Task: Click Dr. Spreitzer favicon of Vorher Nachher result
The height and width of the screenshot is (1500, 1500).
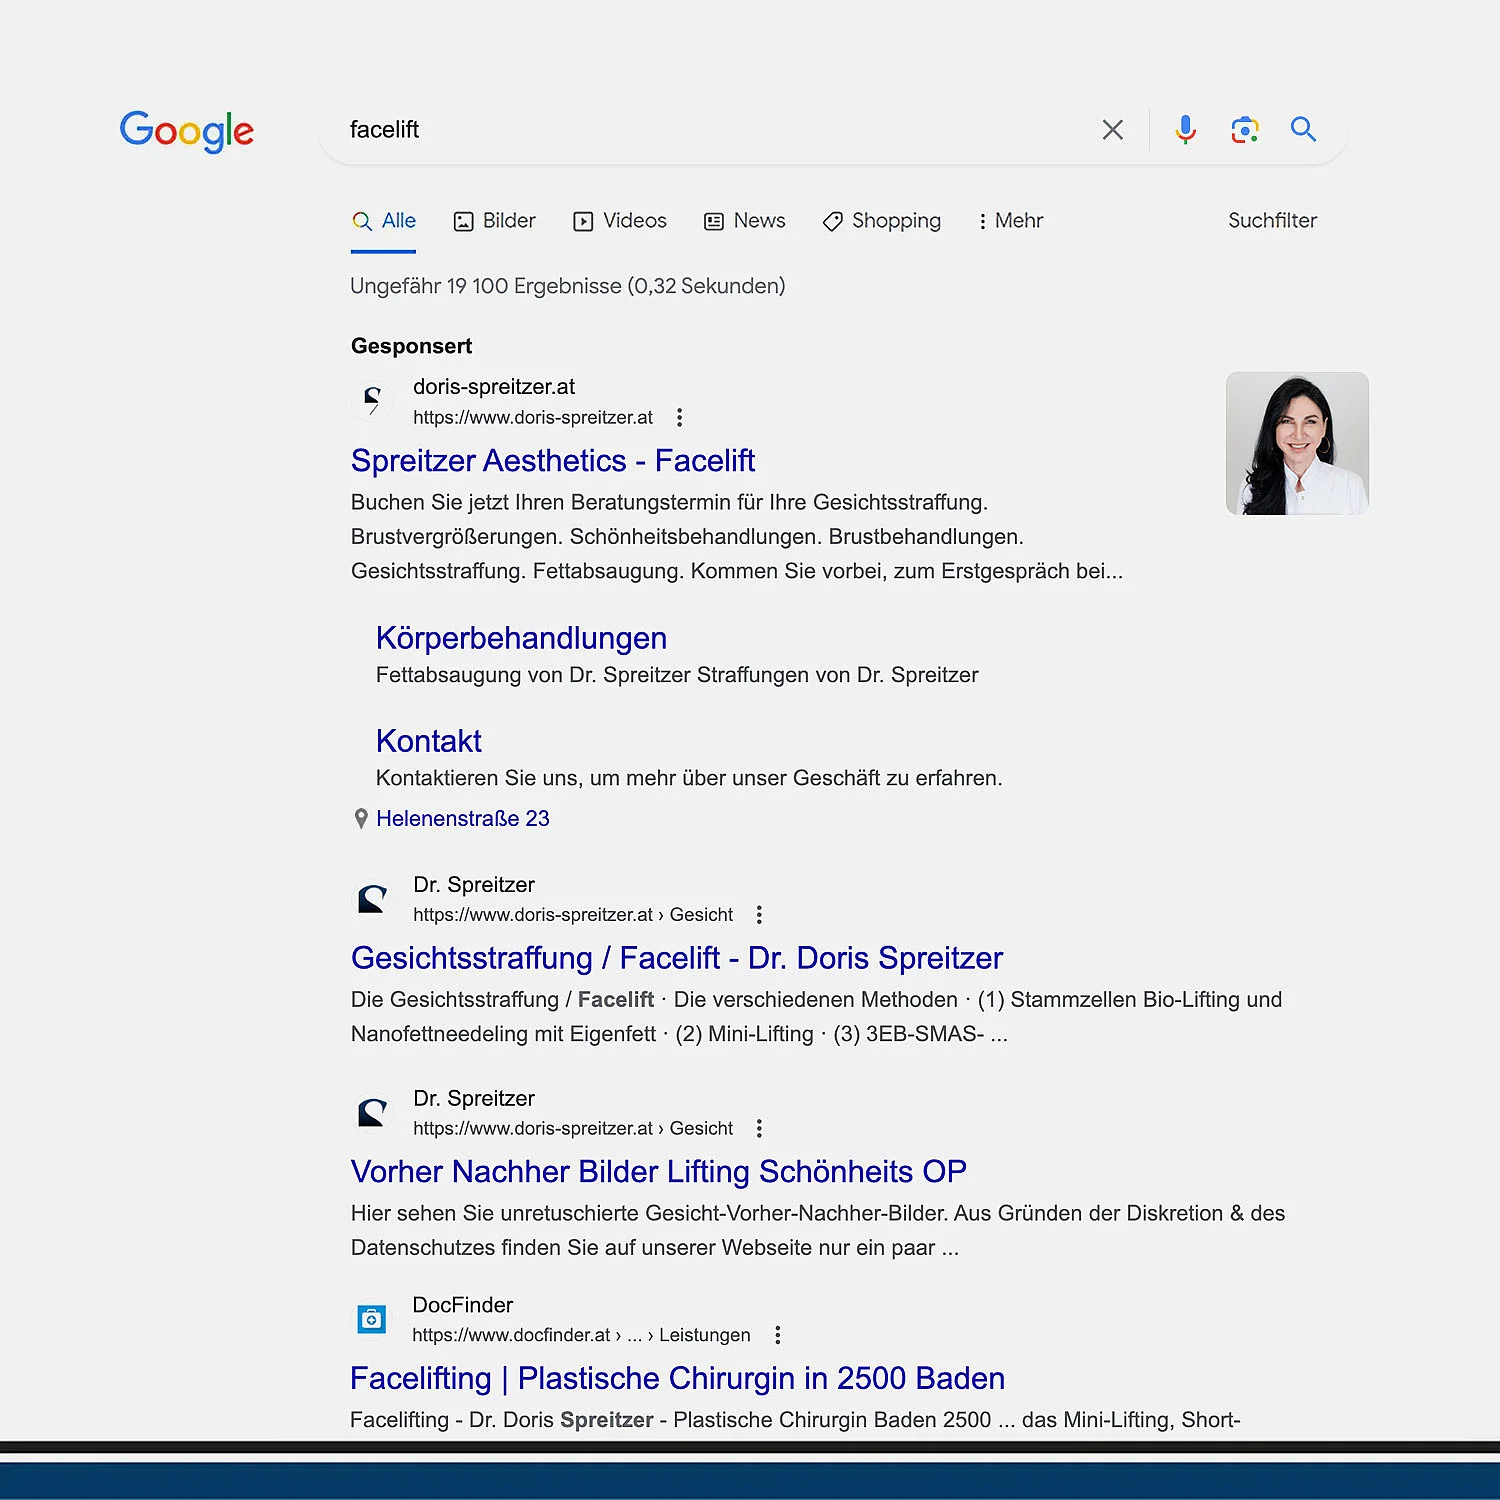Action: [x=372, y=1112]
